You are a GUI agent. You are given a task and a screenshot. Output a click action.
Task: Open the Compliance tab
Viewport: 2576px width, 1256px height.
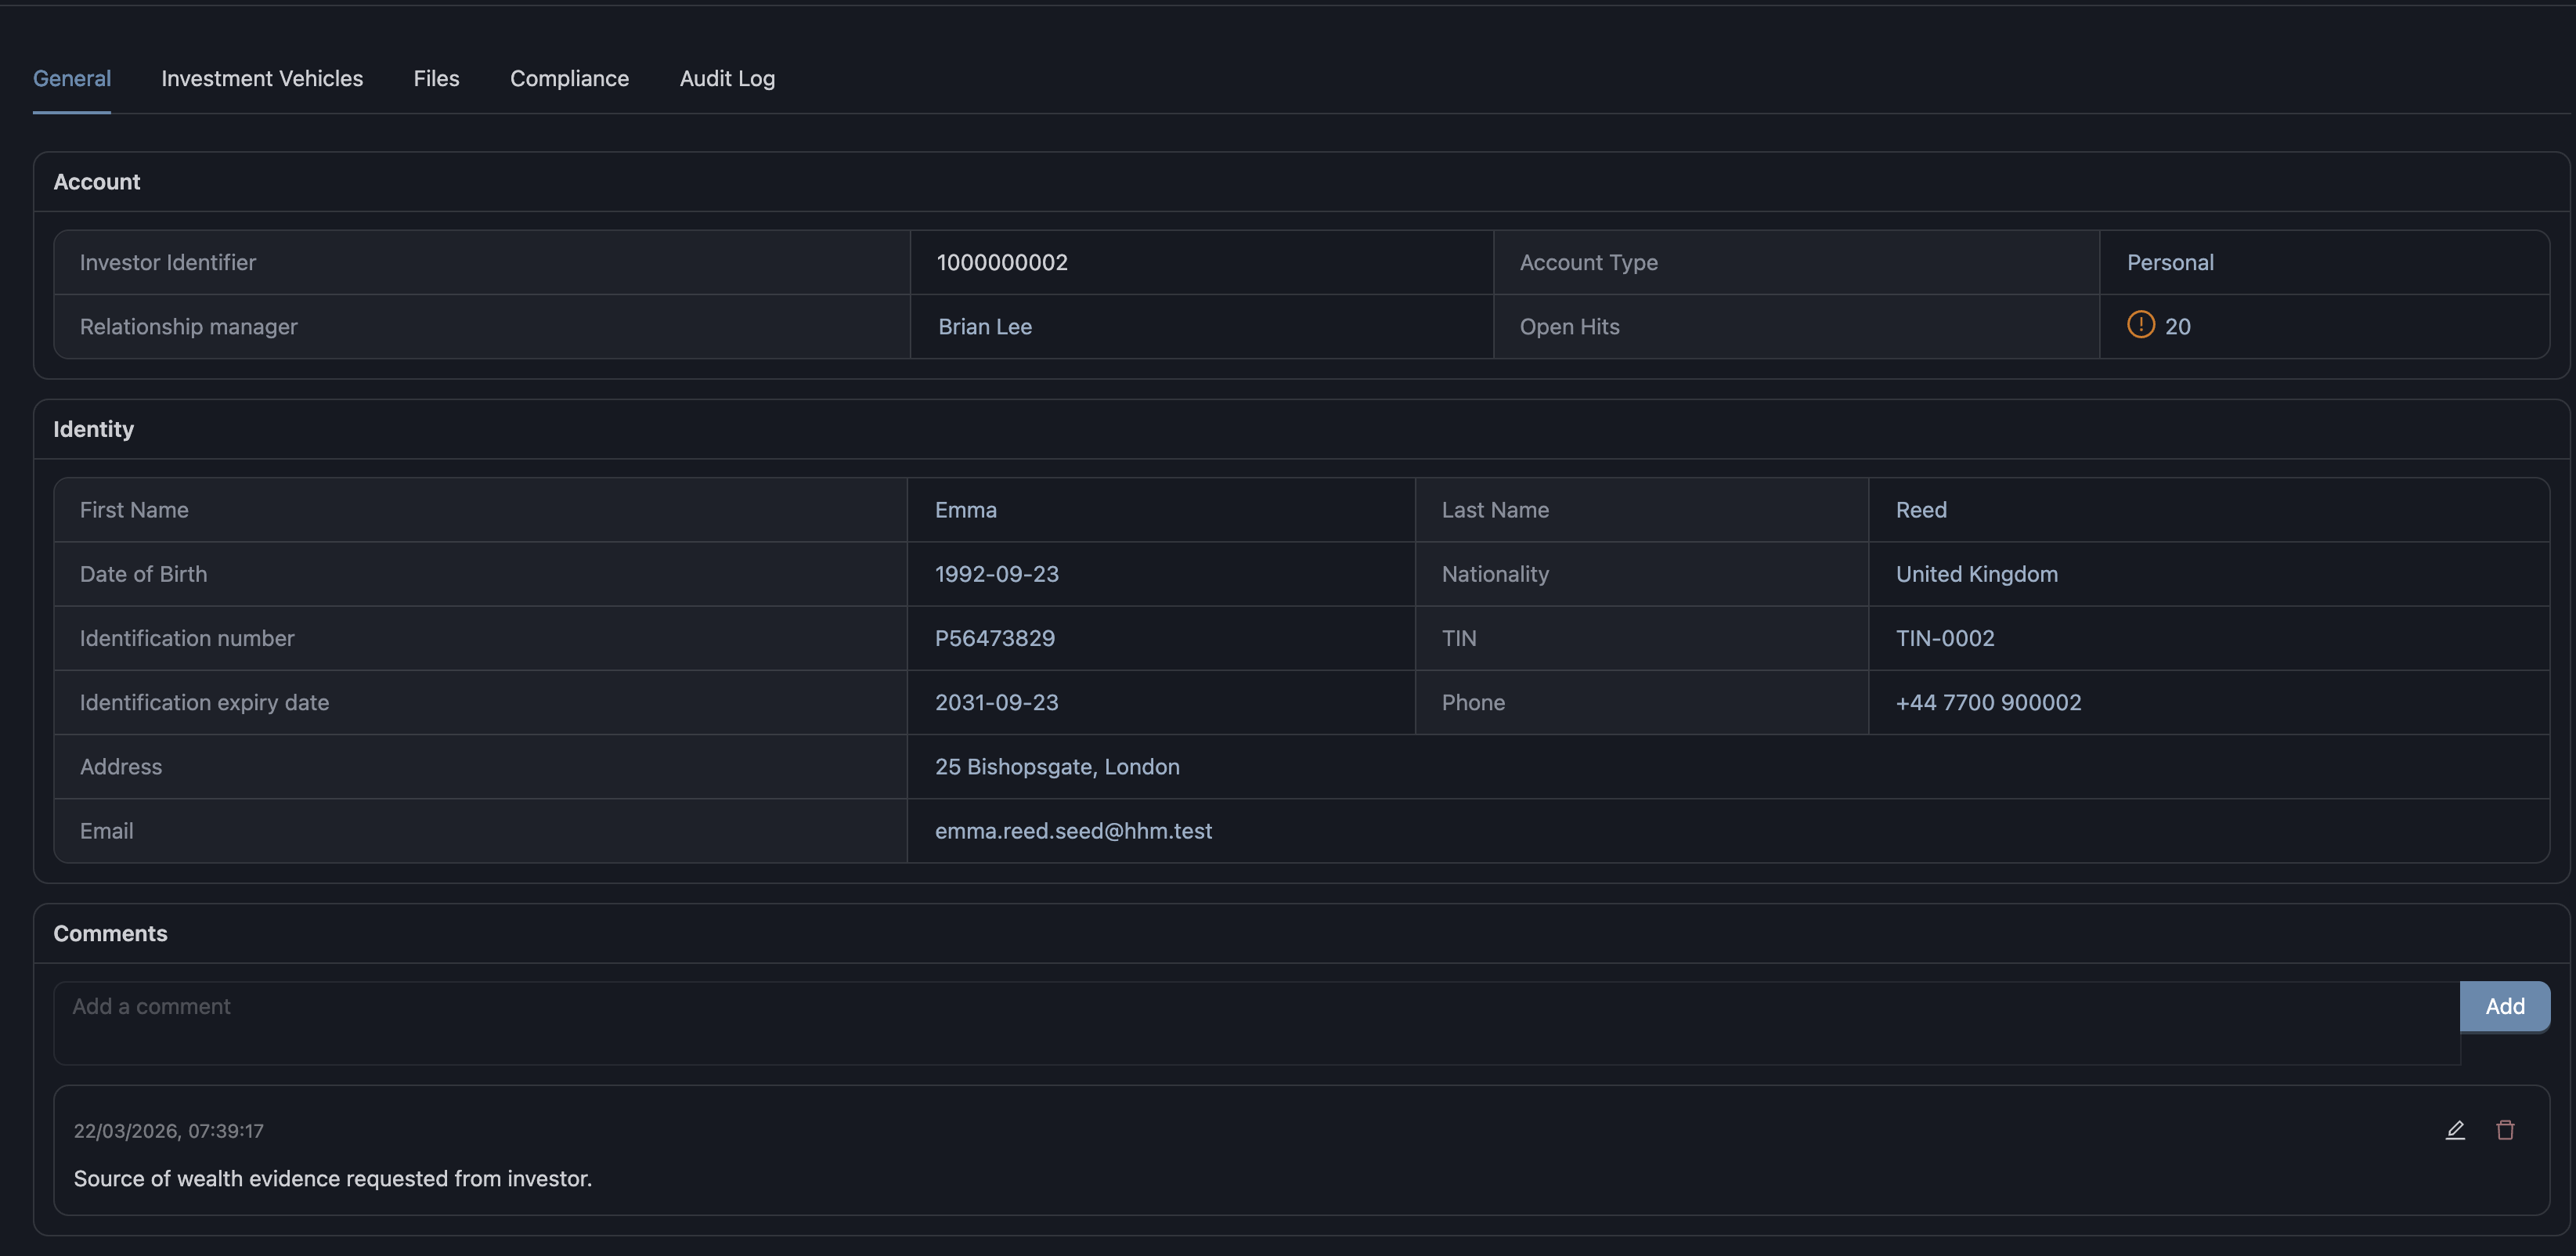click(x=569, y=78)
